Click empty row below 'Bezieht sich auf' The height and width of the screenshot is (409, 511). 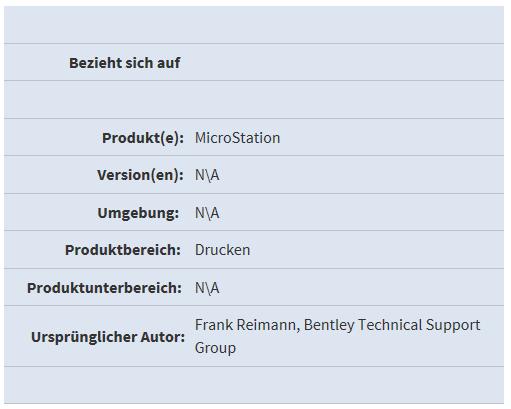(254, 100)
